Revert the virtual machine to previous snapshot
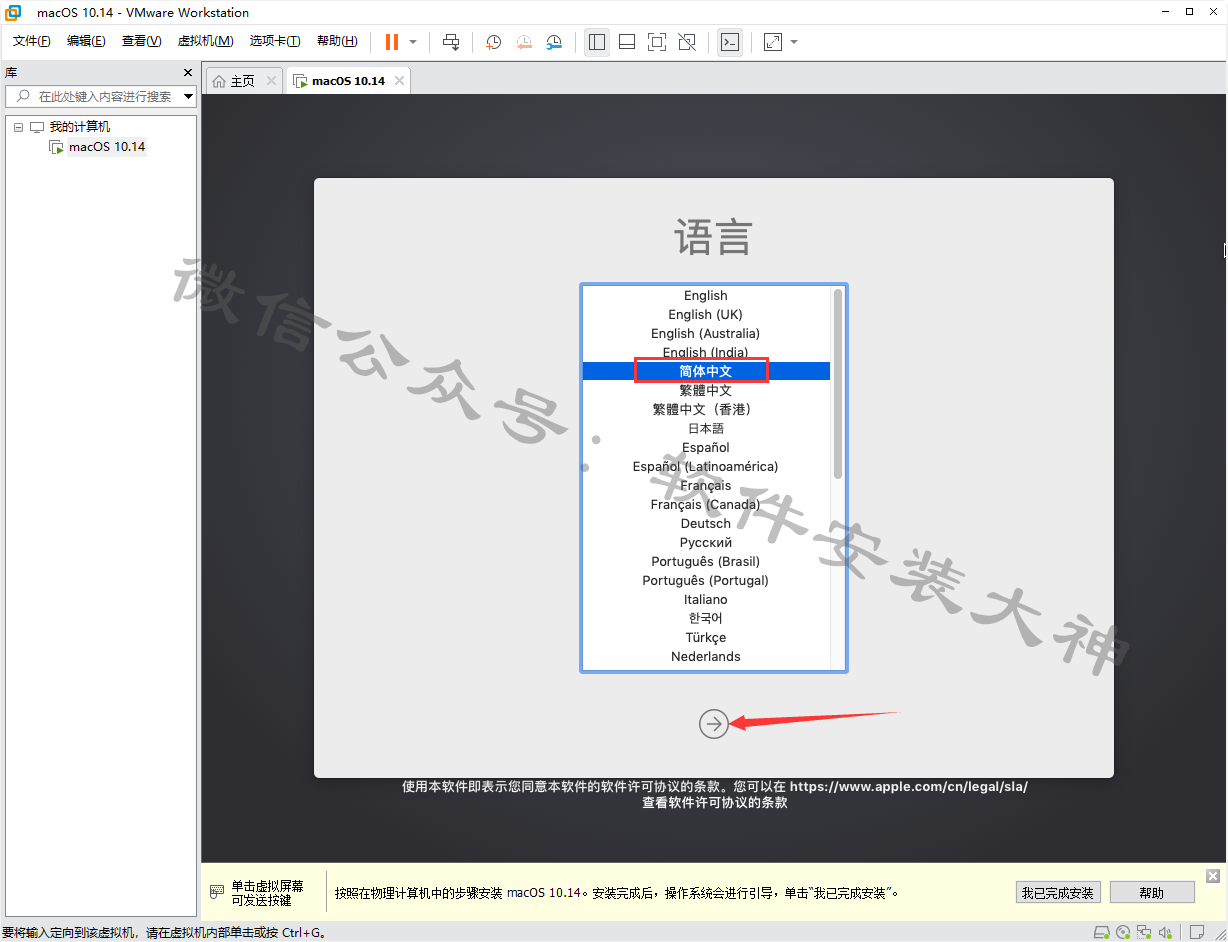The image size is (1228, 942). click(524, 42)
